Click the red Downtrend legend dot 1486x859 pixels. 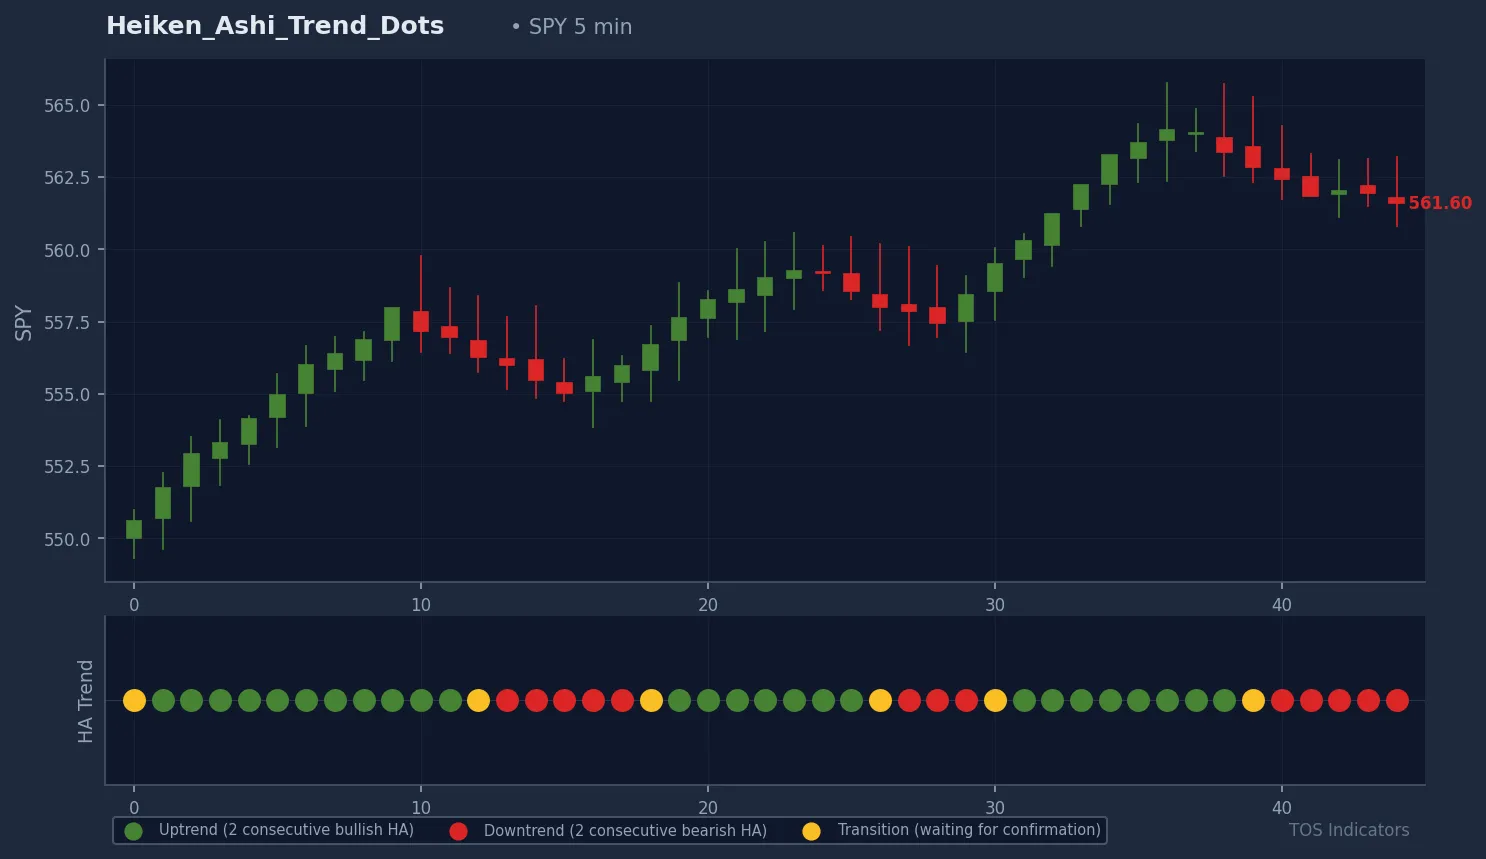pyautogui.click(x=458, y=831)
